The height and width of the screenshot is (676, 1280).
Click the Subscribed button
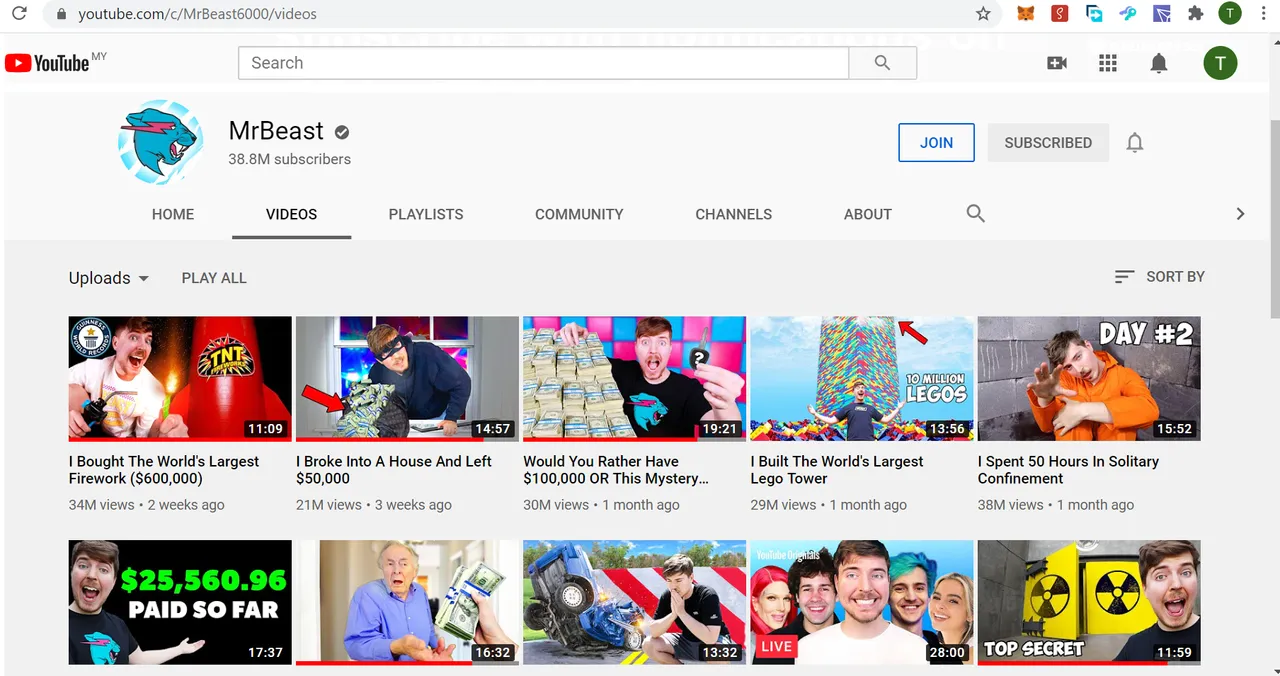pyautogui.click(x=1048, y=143)
